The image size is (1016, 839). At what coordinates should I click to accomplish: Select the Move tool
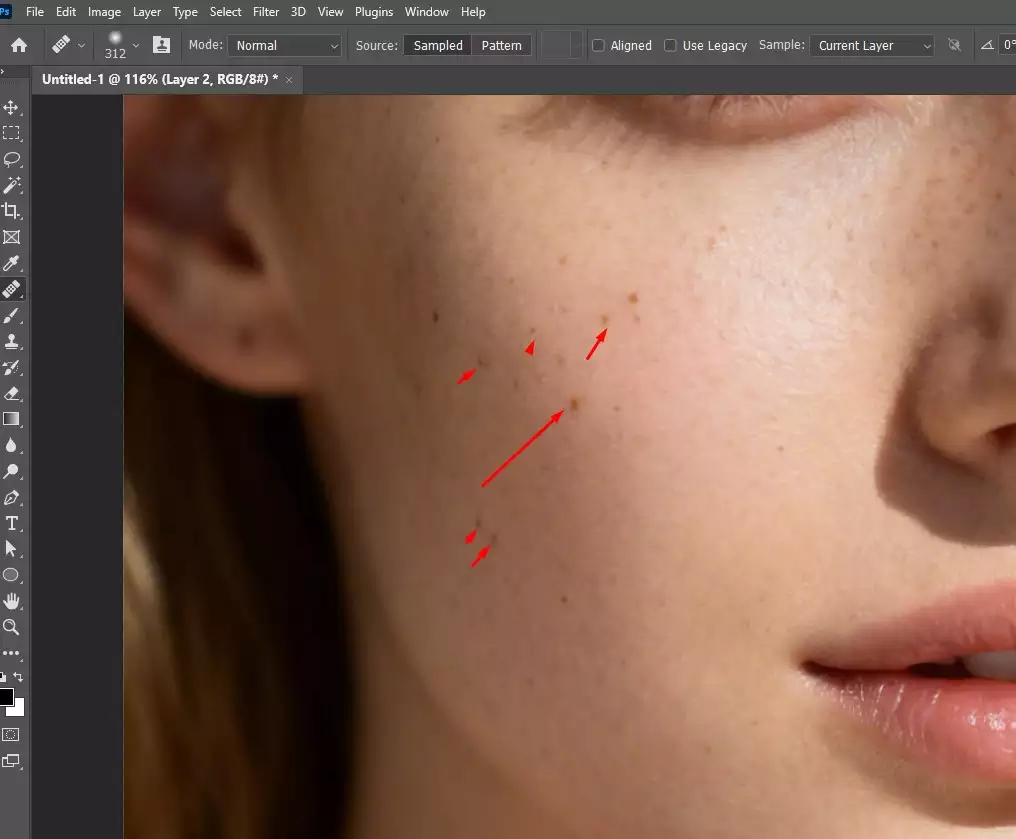13,107
